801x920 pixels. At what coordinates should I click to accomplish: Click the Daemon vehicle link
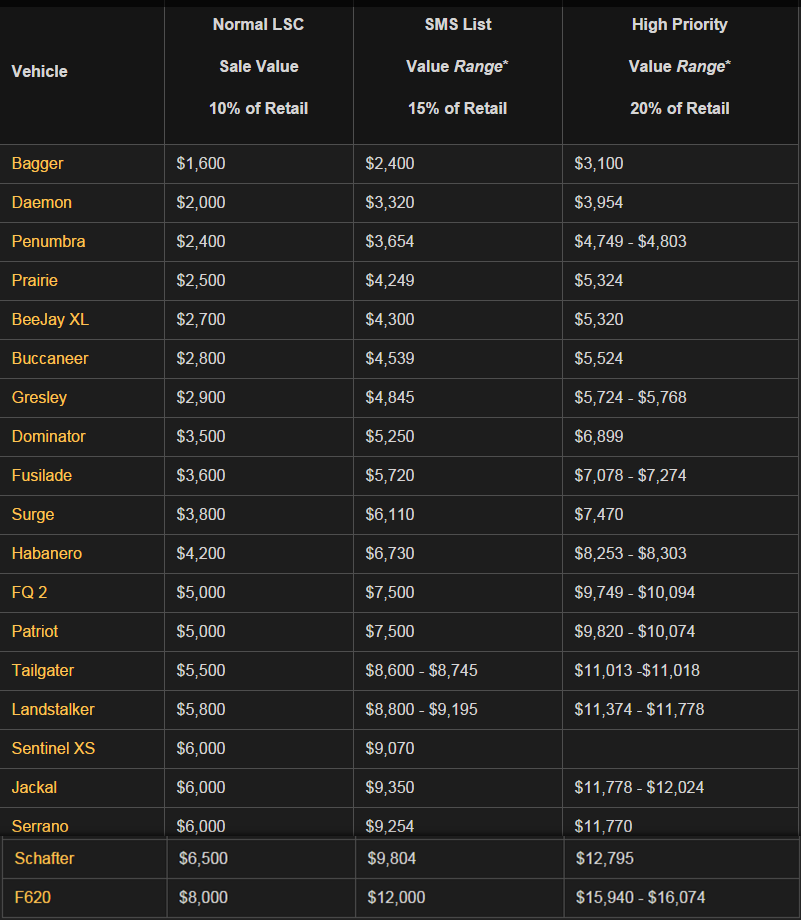click(x=42, y=202)
